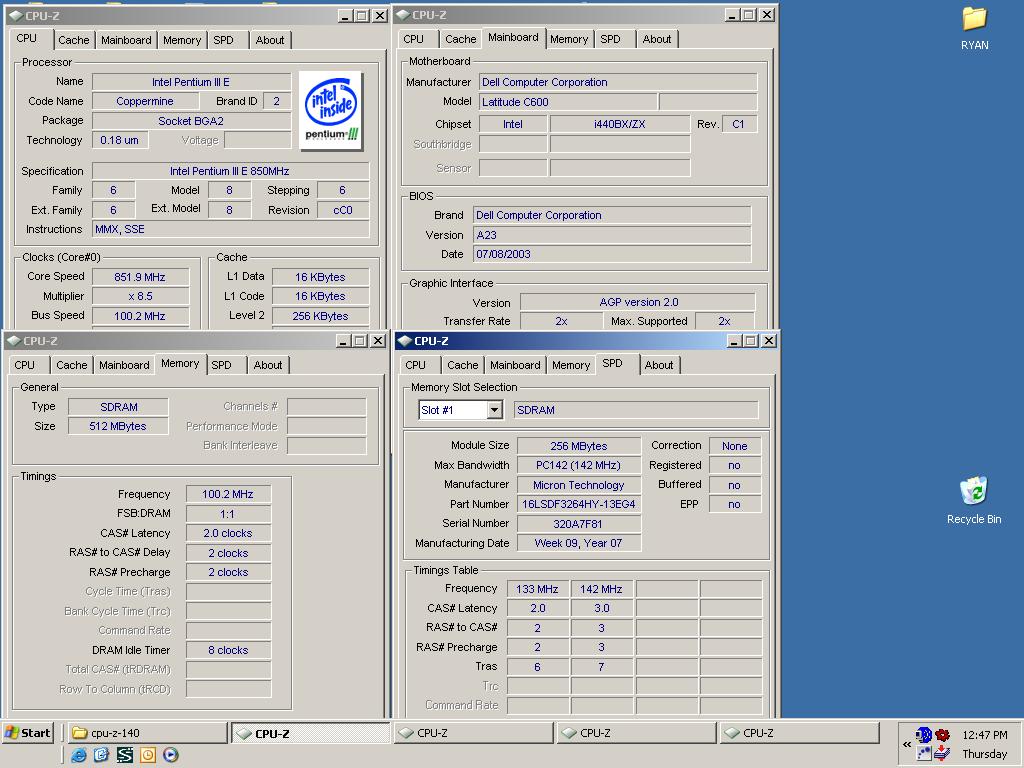Launch Windows Media Player from quick launch

click(171, 755)
